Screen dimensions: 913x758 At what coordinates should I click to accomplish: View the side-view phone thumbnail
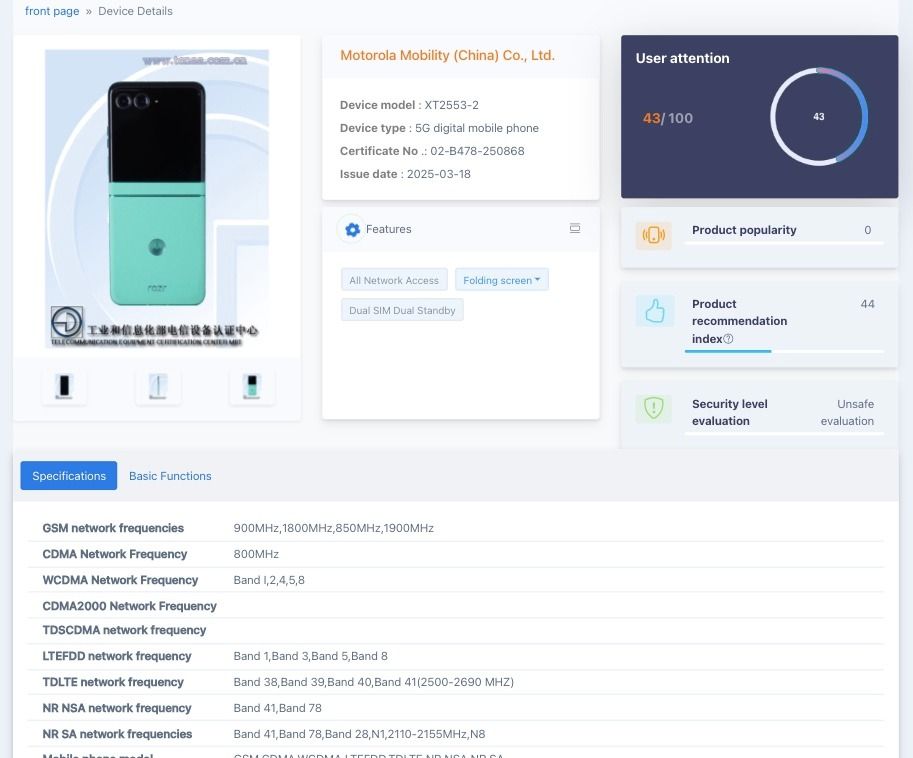click(158, 386)
